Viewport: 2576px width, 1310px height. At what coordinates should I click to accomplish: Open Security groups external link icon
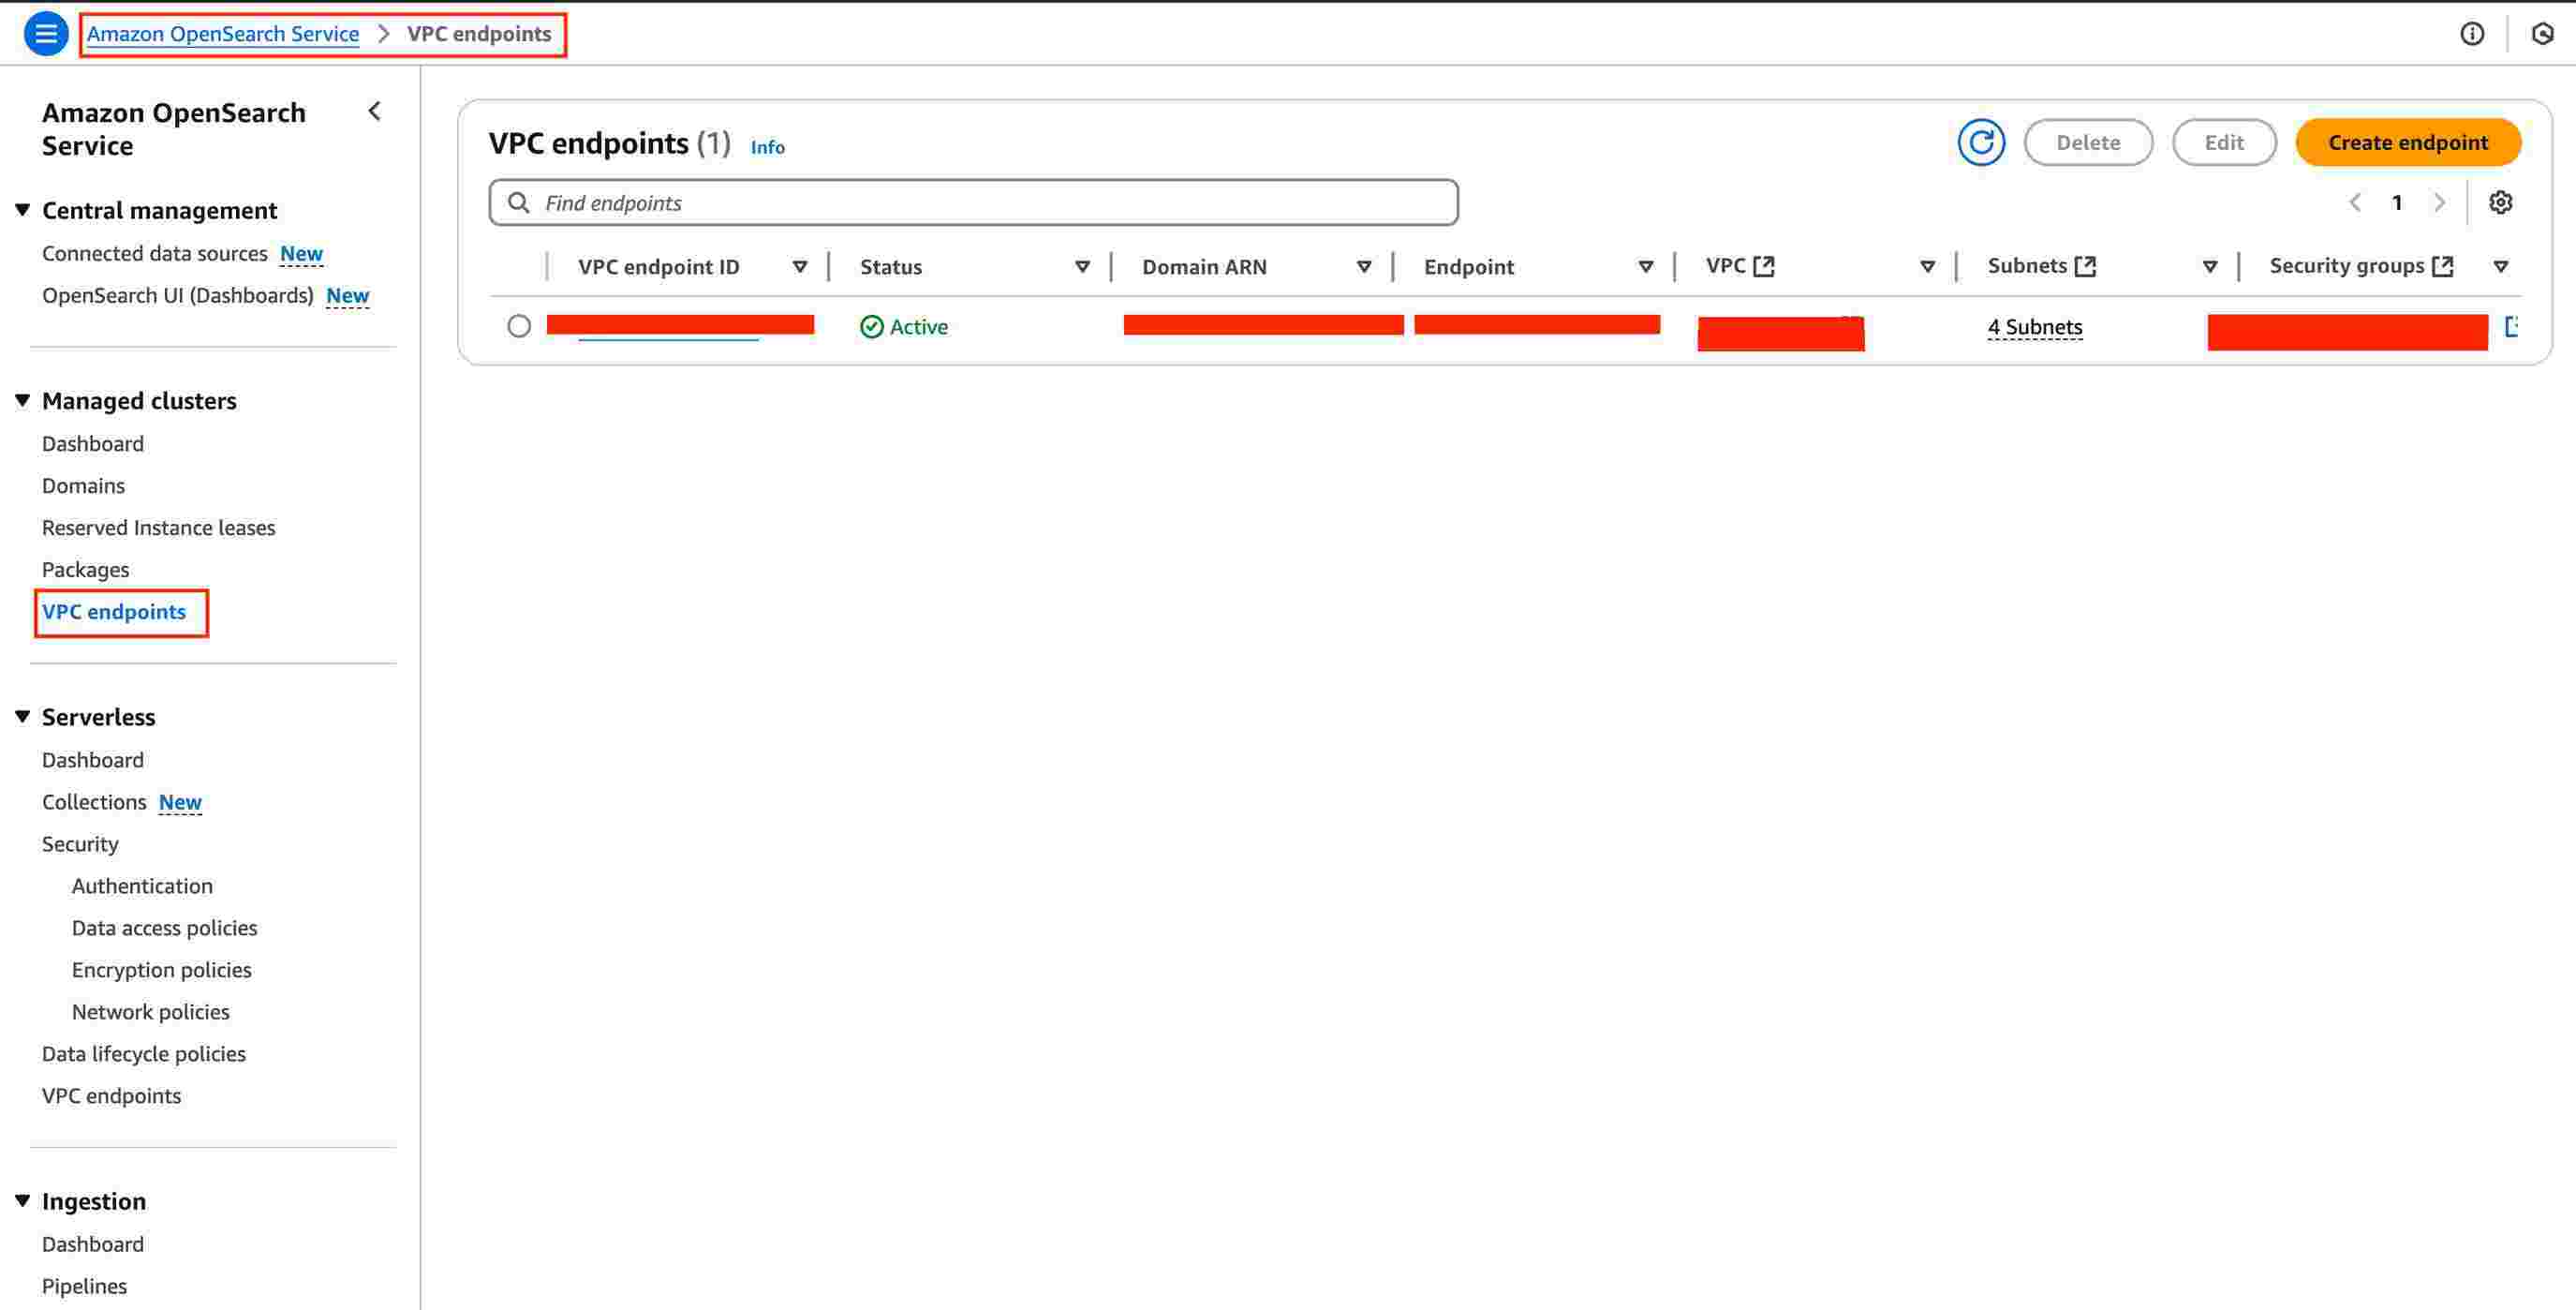coord(2443,266)
